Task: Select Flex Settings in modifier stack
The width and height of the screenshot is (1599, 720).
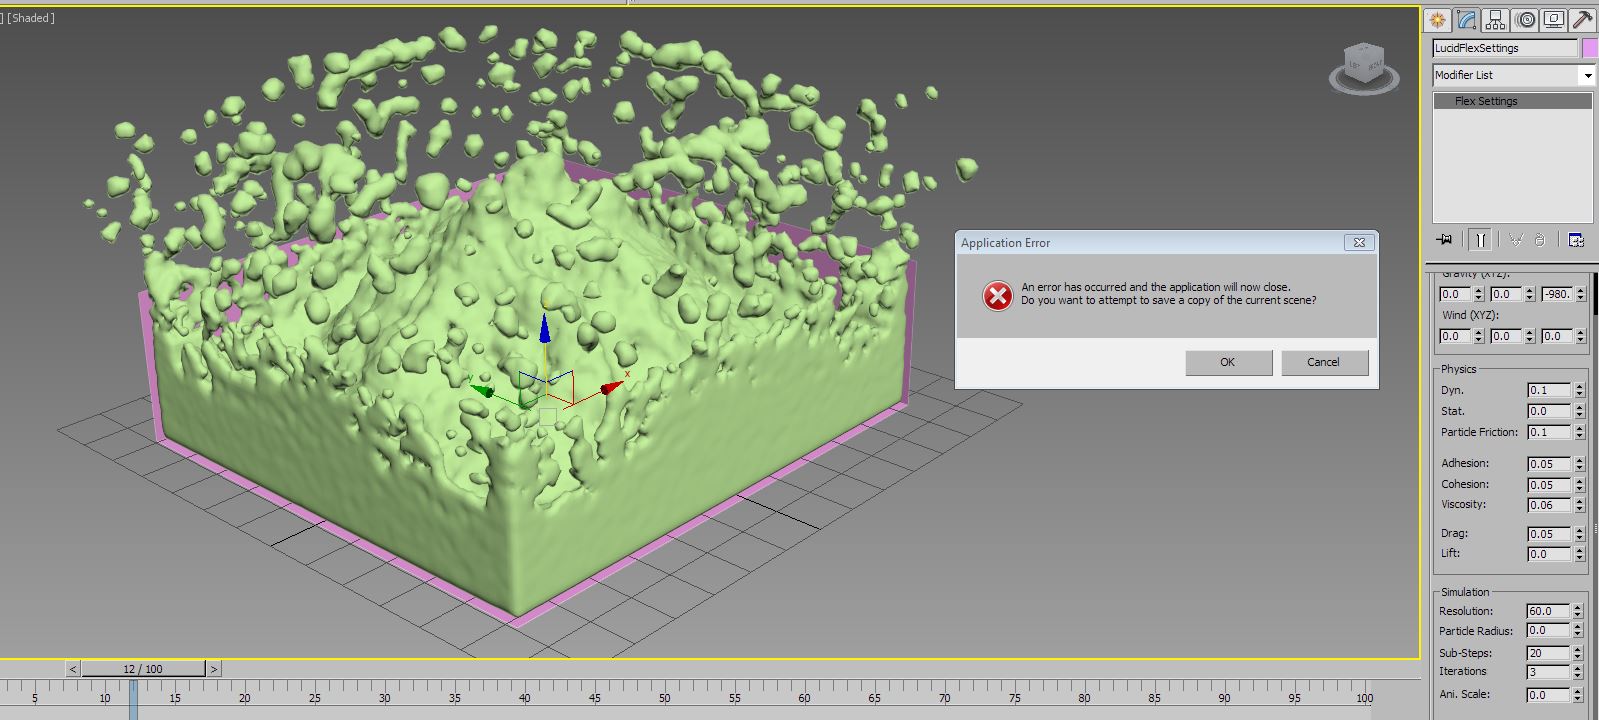Action: pos(1486,101)
